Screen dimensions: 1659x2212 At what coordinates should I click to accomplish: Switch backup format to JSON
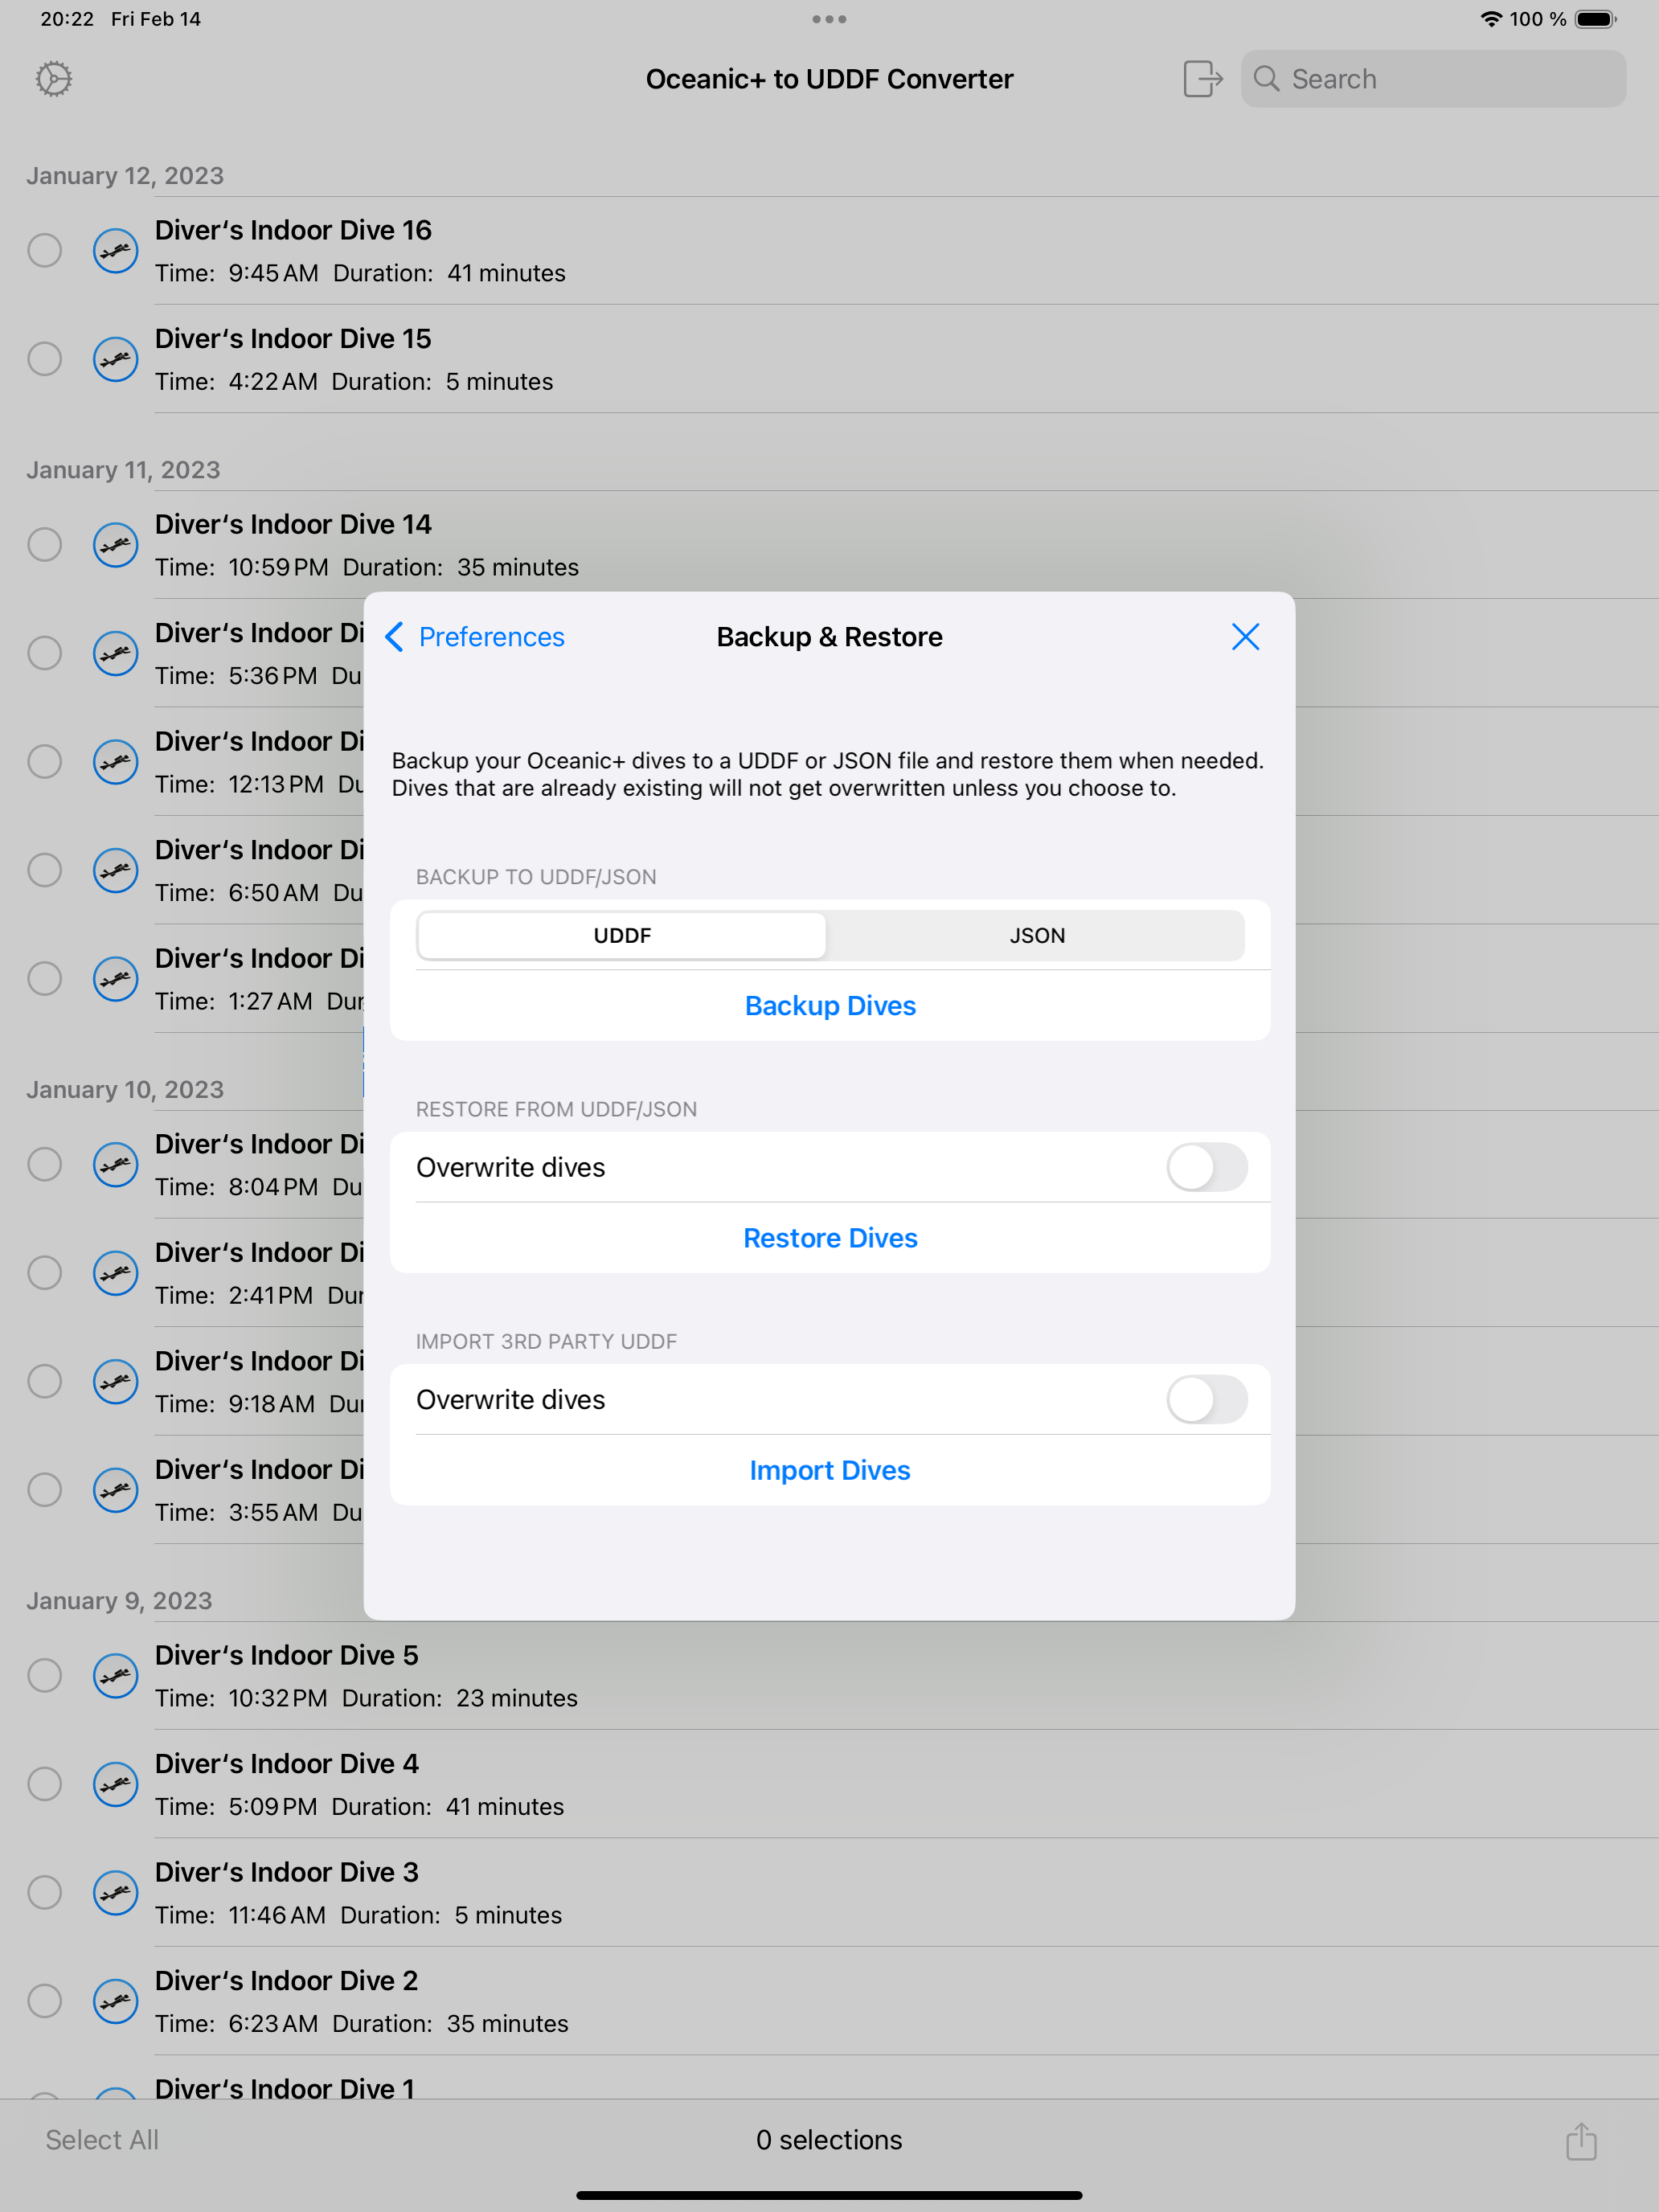click(x=1037, y=936)
